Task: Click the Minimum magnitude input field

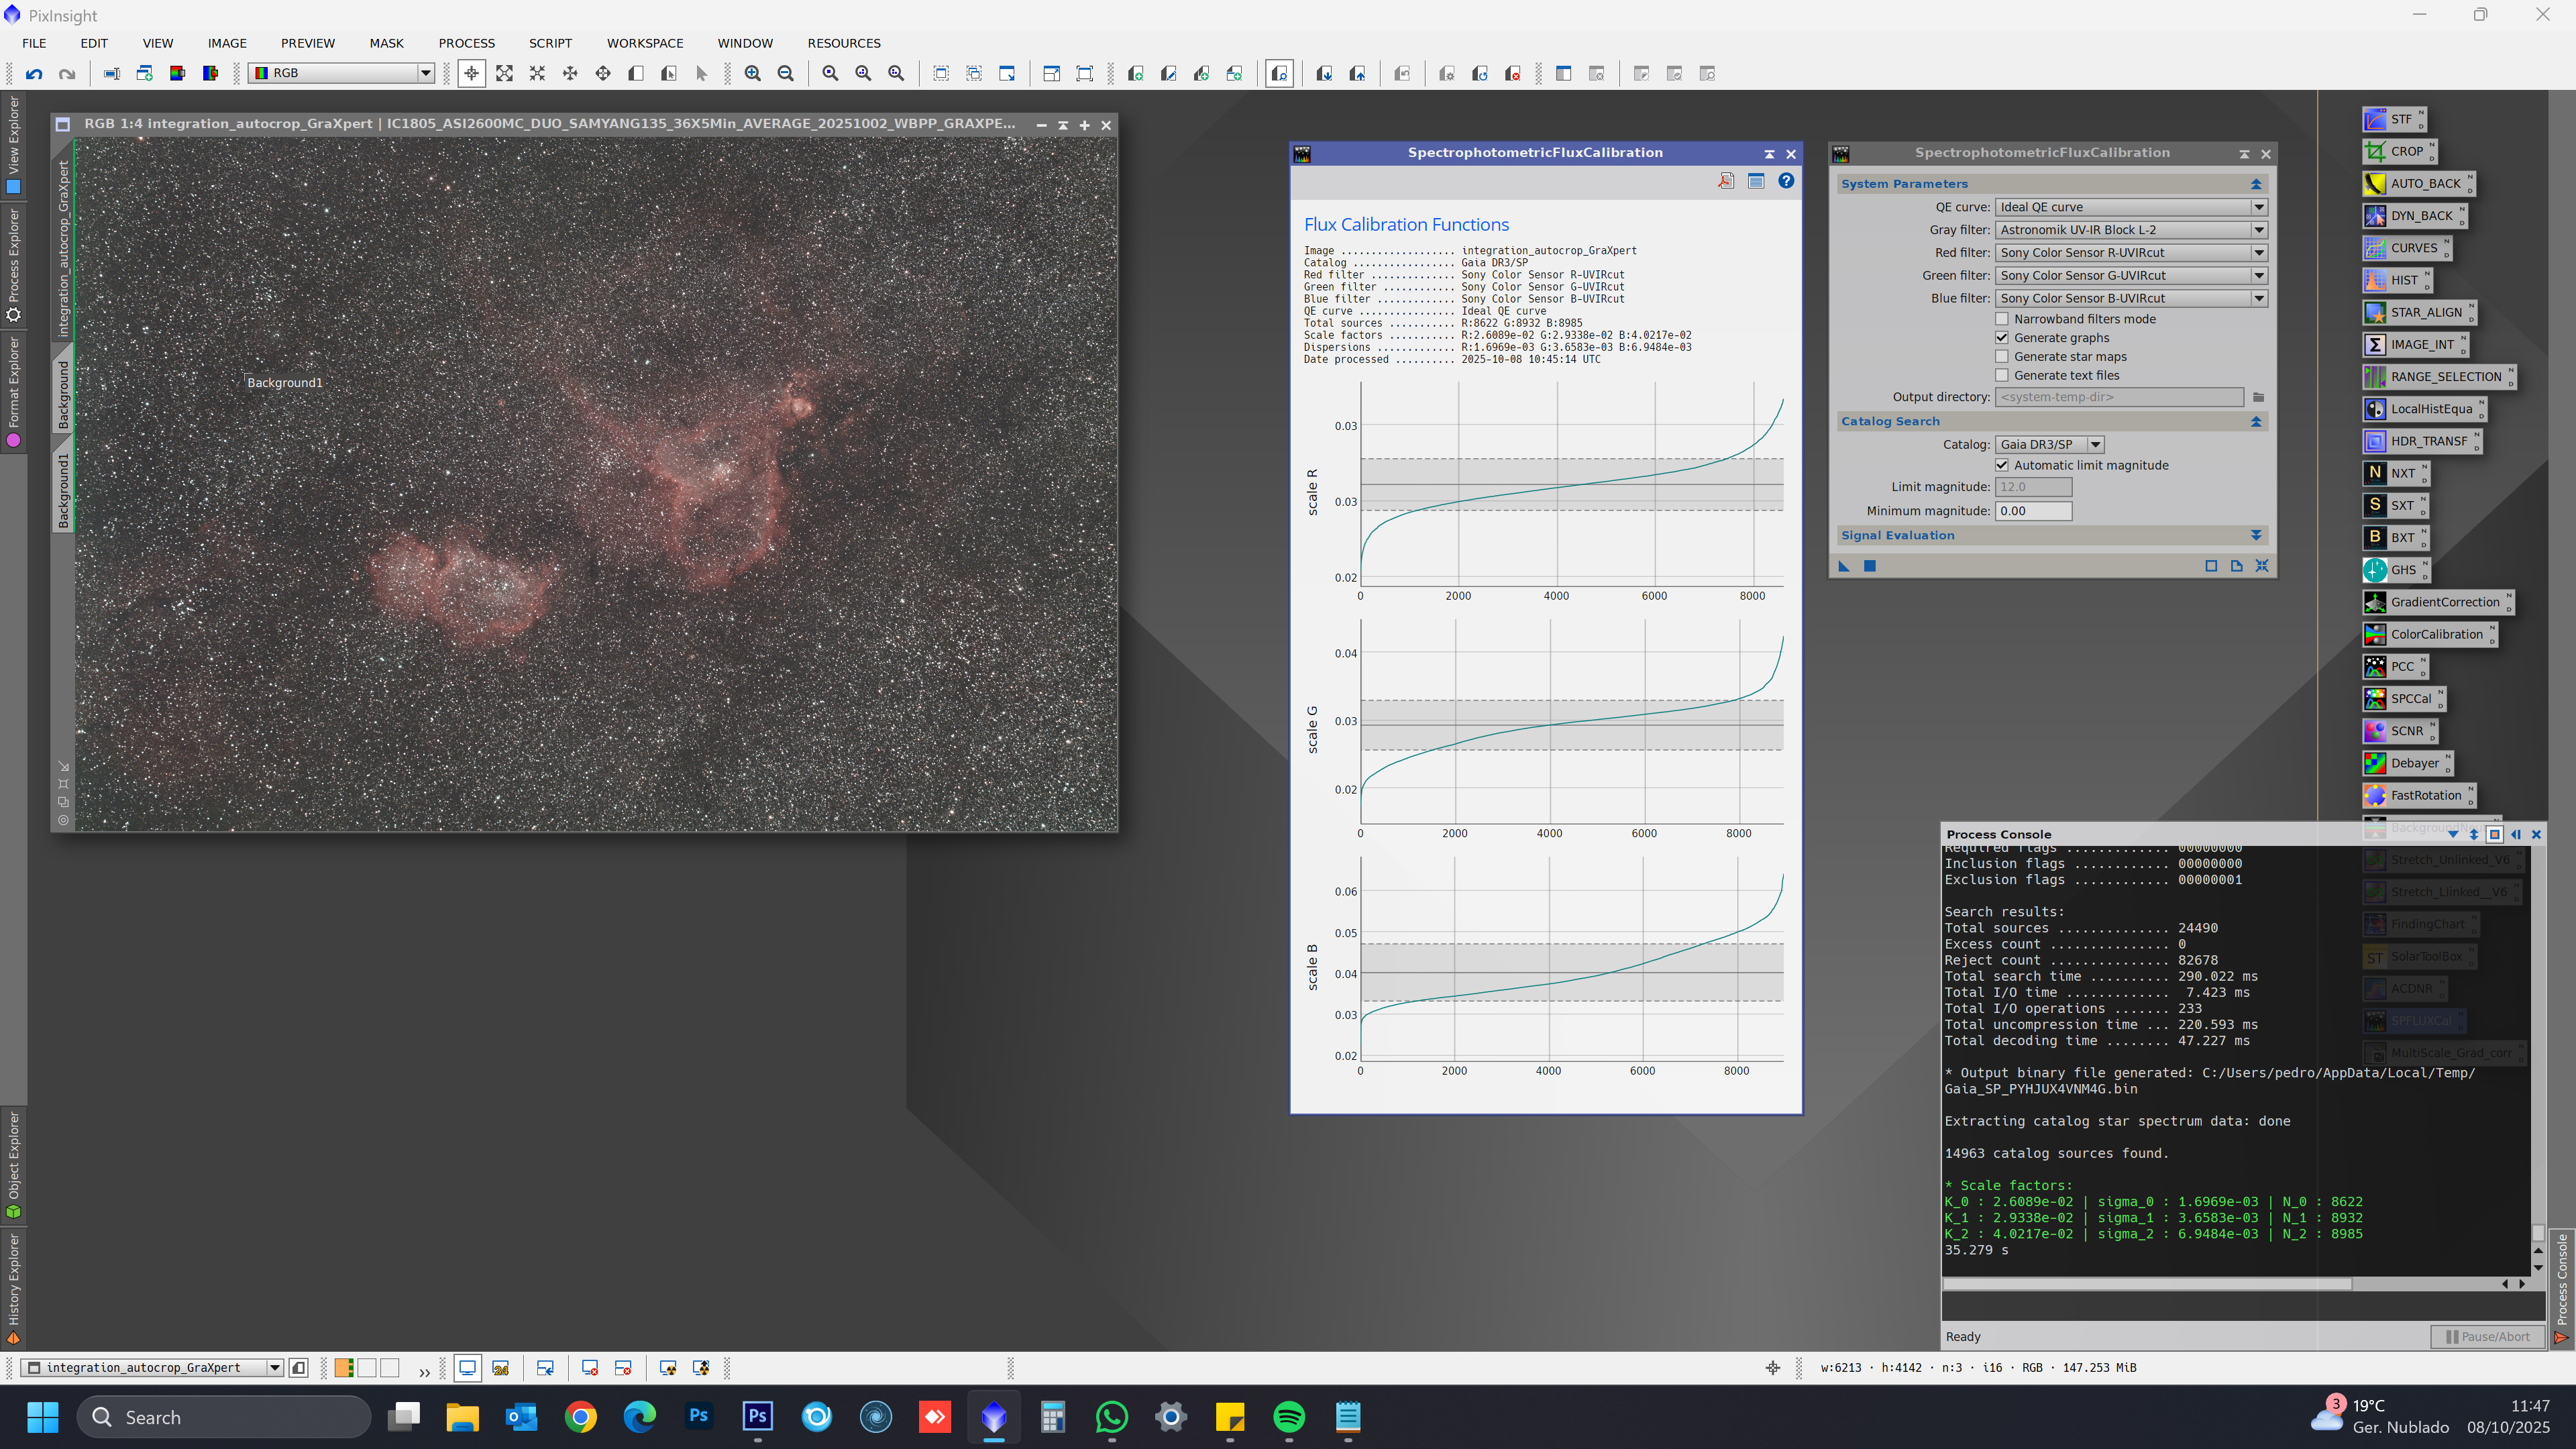Action: coord(2033,511)
